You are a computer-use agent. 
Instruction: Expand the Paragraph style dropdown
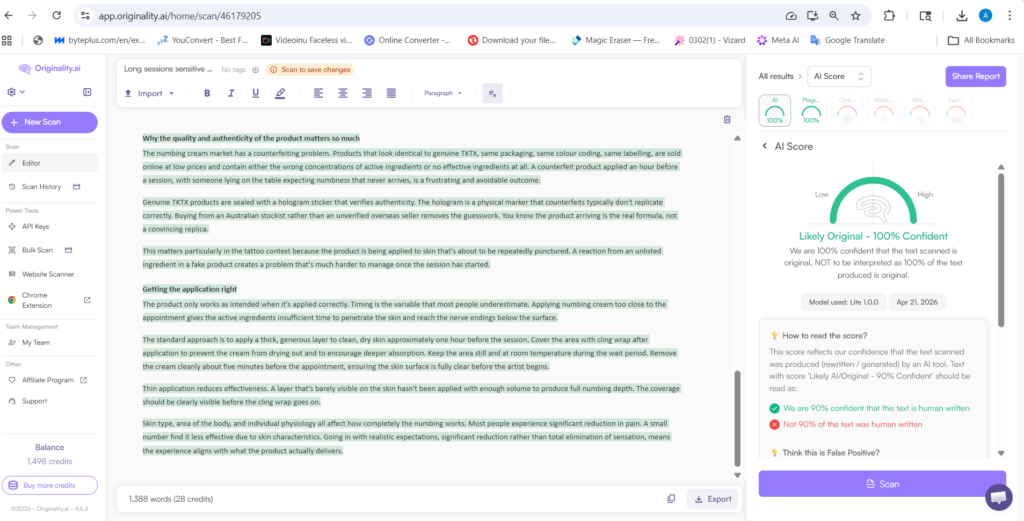coord(443,93)
